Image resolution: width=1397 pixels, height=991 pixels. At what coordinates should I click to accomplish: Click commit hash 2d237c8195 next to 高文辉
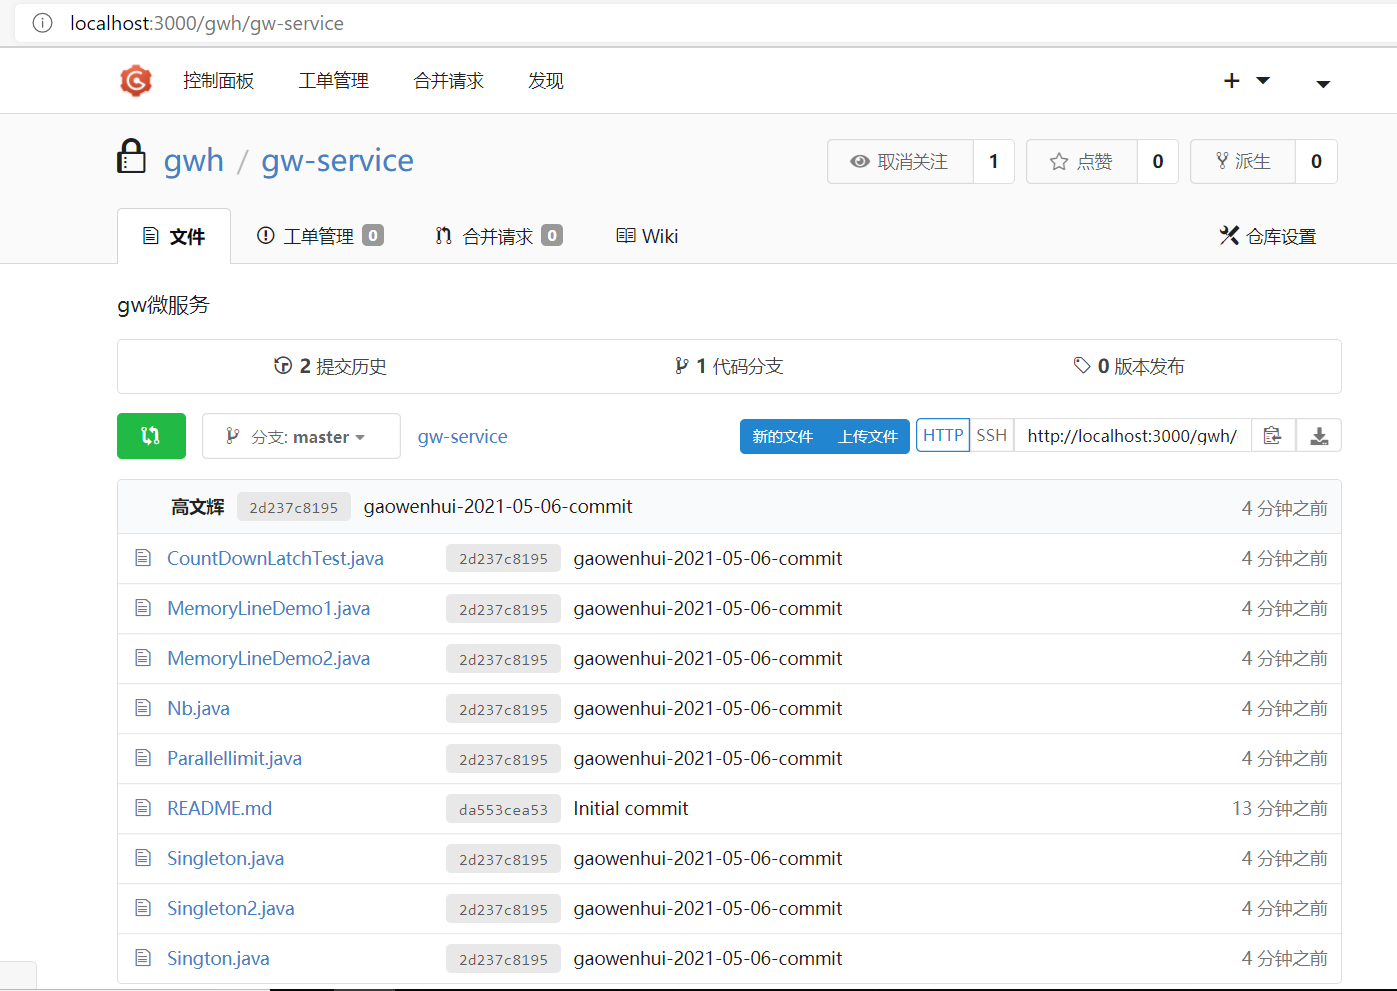point(293,507)
